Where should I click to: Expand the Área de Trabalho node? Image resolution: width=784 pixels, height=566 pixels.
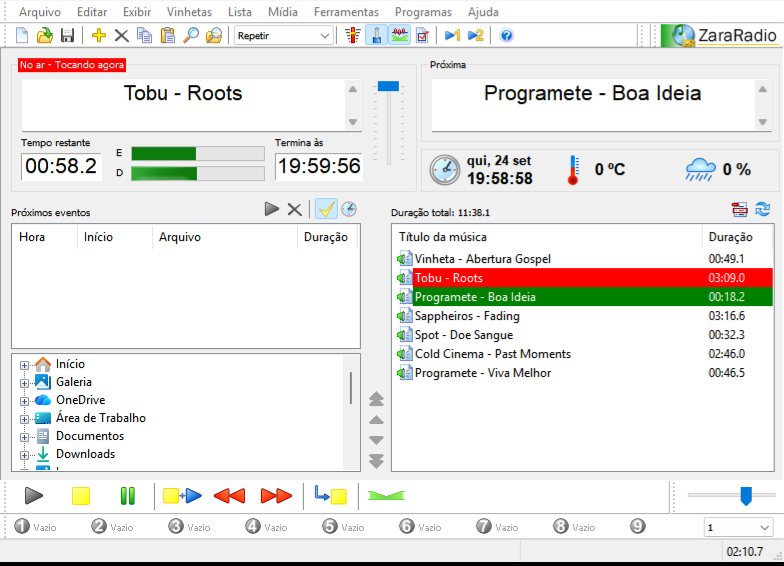pyautogui.click(x=24, y=419)
